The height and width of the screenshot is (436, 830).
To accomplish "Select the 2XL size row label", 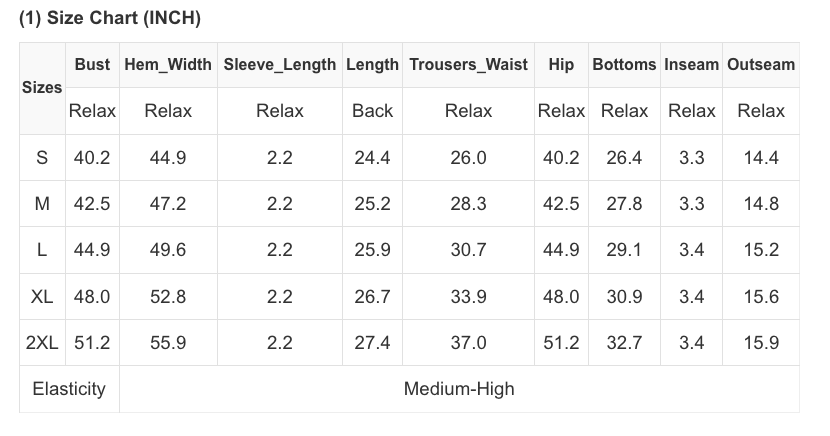I will click(42, 343).
